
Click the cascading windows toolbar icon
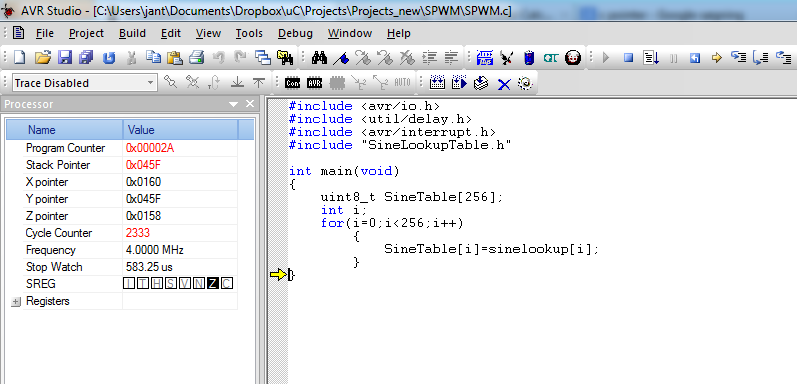coord(263,57)
